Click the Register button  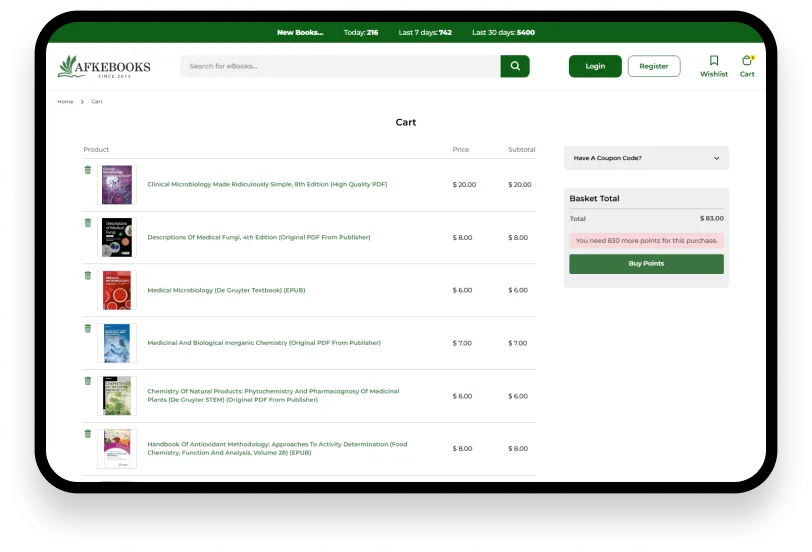pyautogui.click(x=654, y=66)
